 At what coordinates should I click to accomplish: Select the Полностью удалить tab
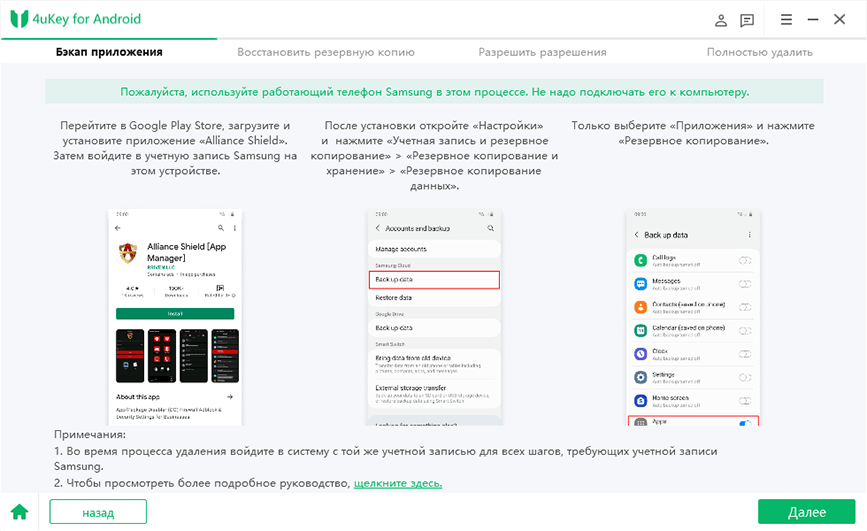tap(759, 52)
